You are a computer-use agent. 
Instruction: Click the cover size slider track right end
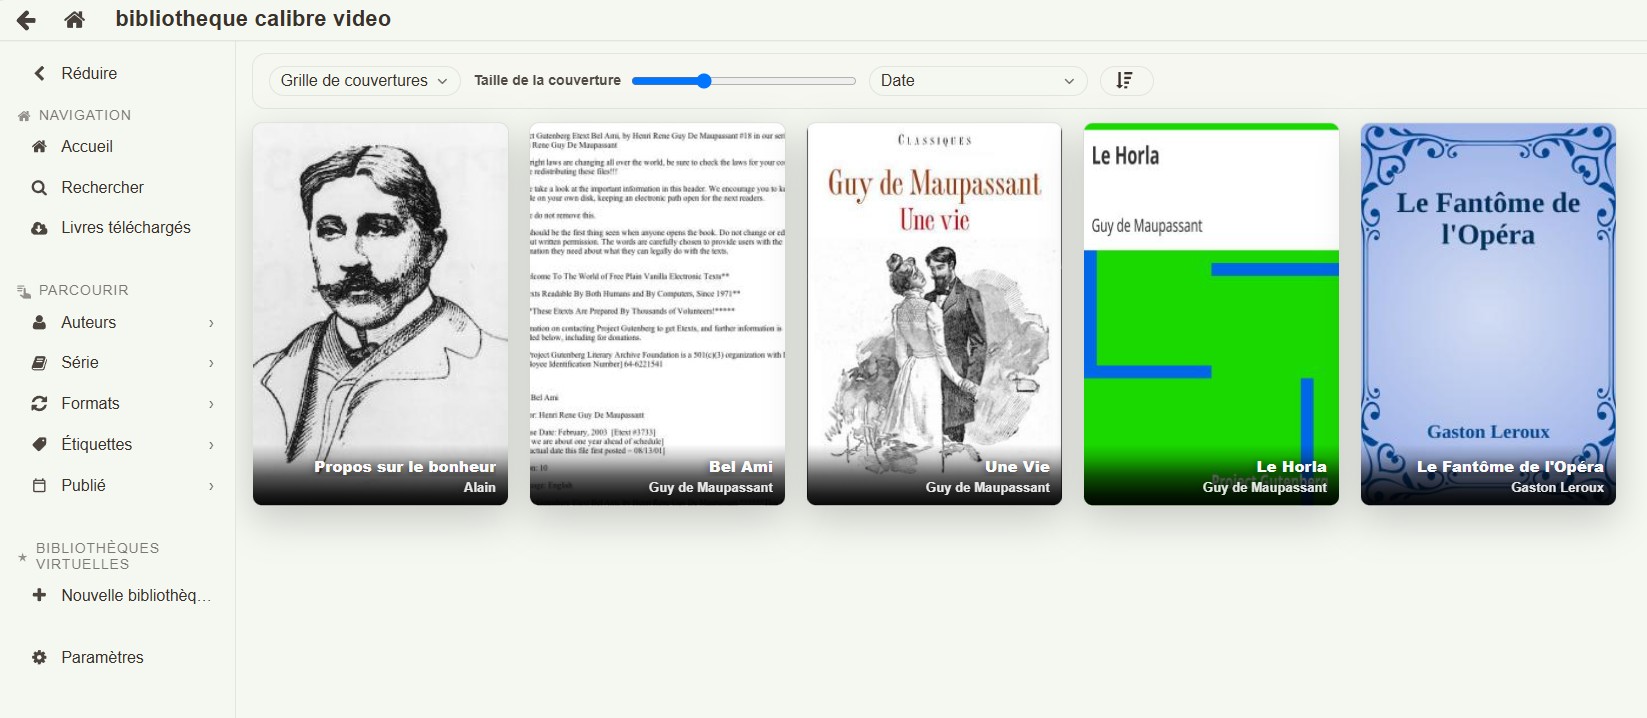[x=852, y=81]
